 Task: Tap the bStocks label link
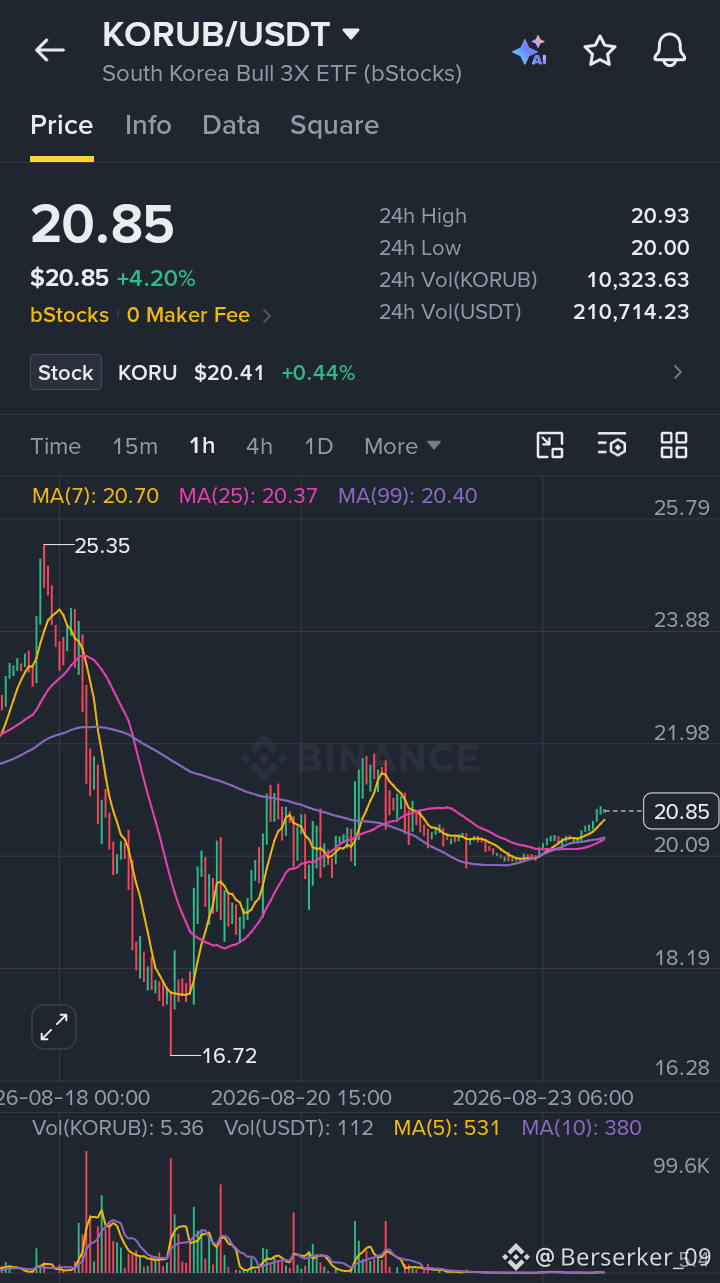69,315
